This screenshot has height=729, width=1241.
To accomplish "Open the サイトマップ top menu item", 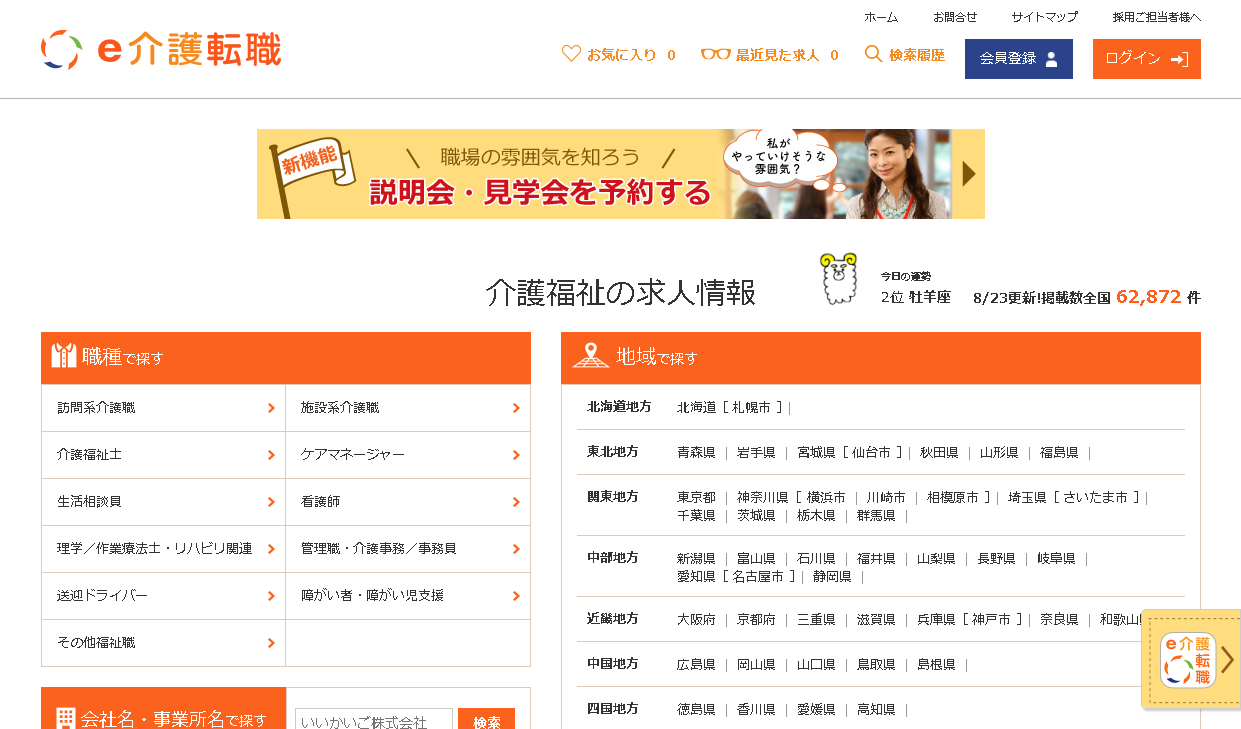I will (1044, 17).
